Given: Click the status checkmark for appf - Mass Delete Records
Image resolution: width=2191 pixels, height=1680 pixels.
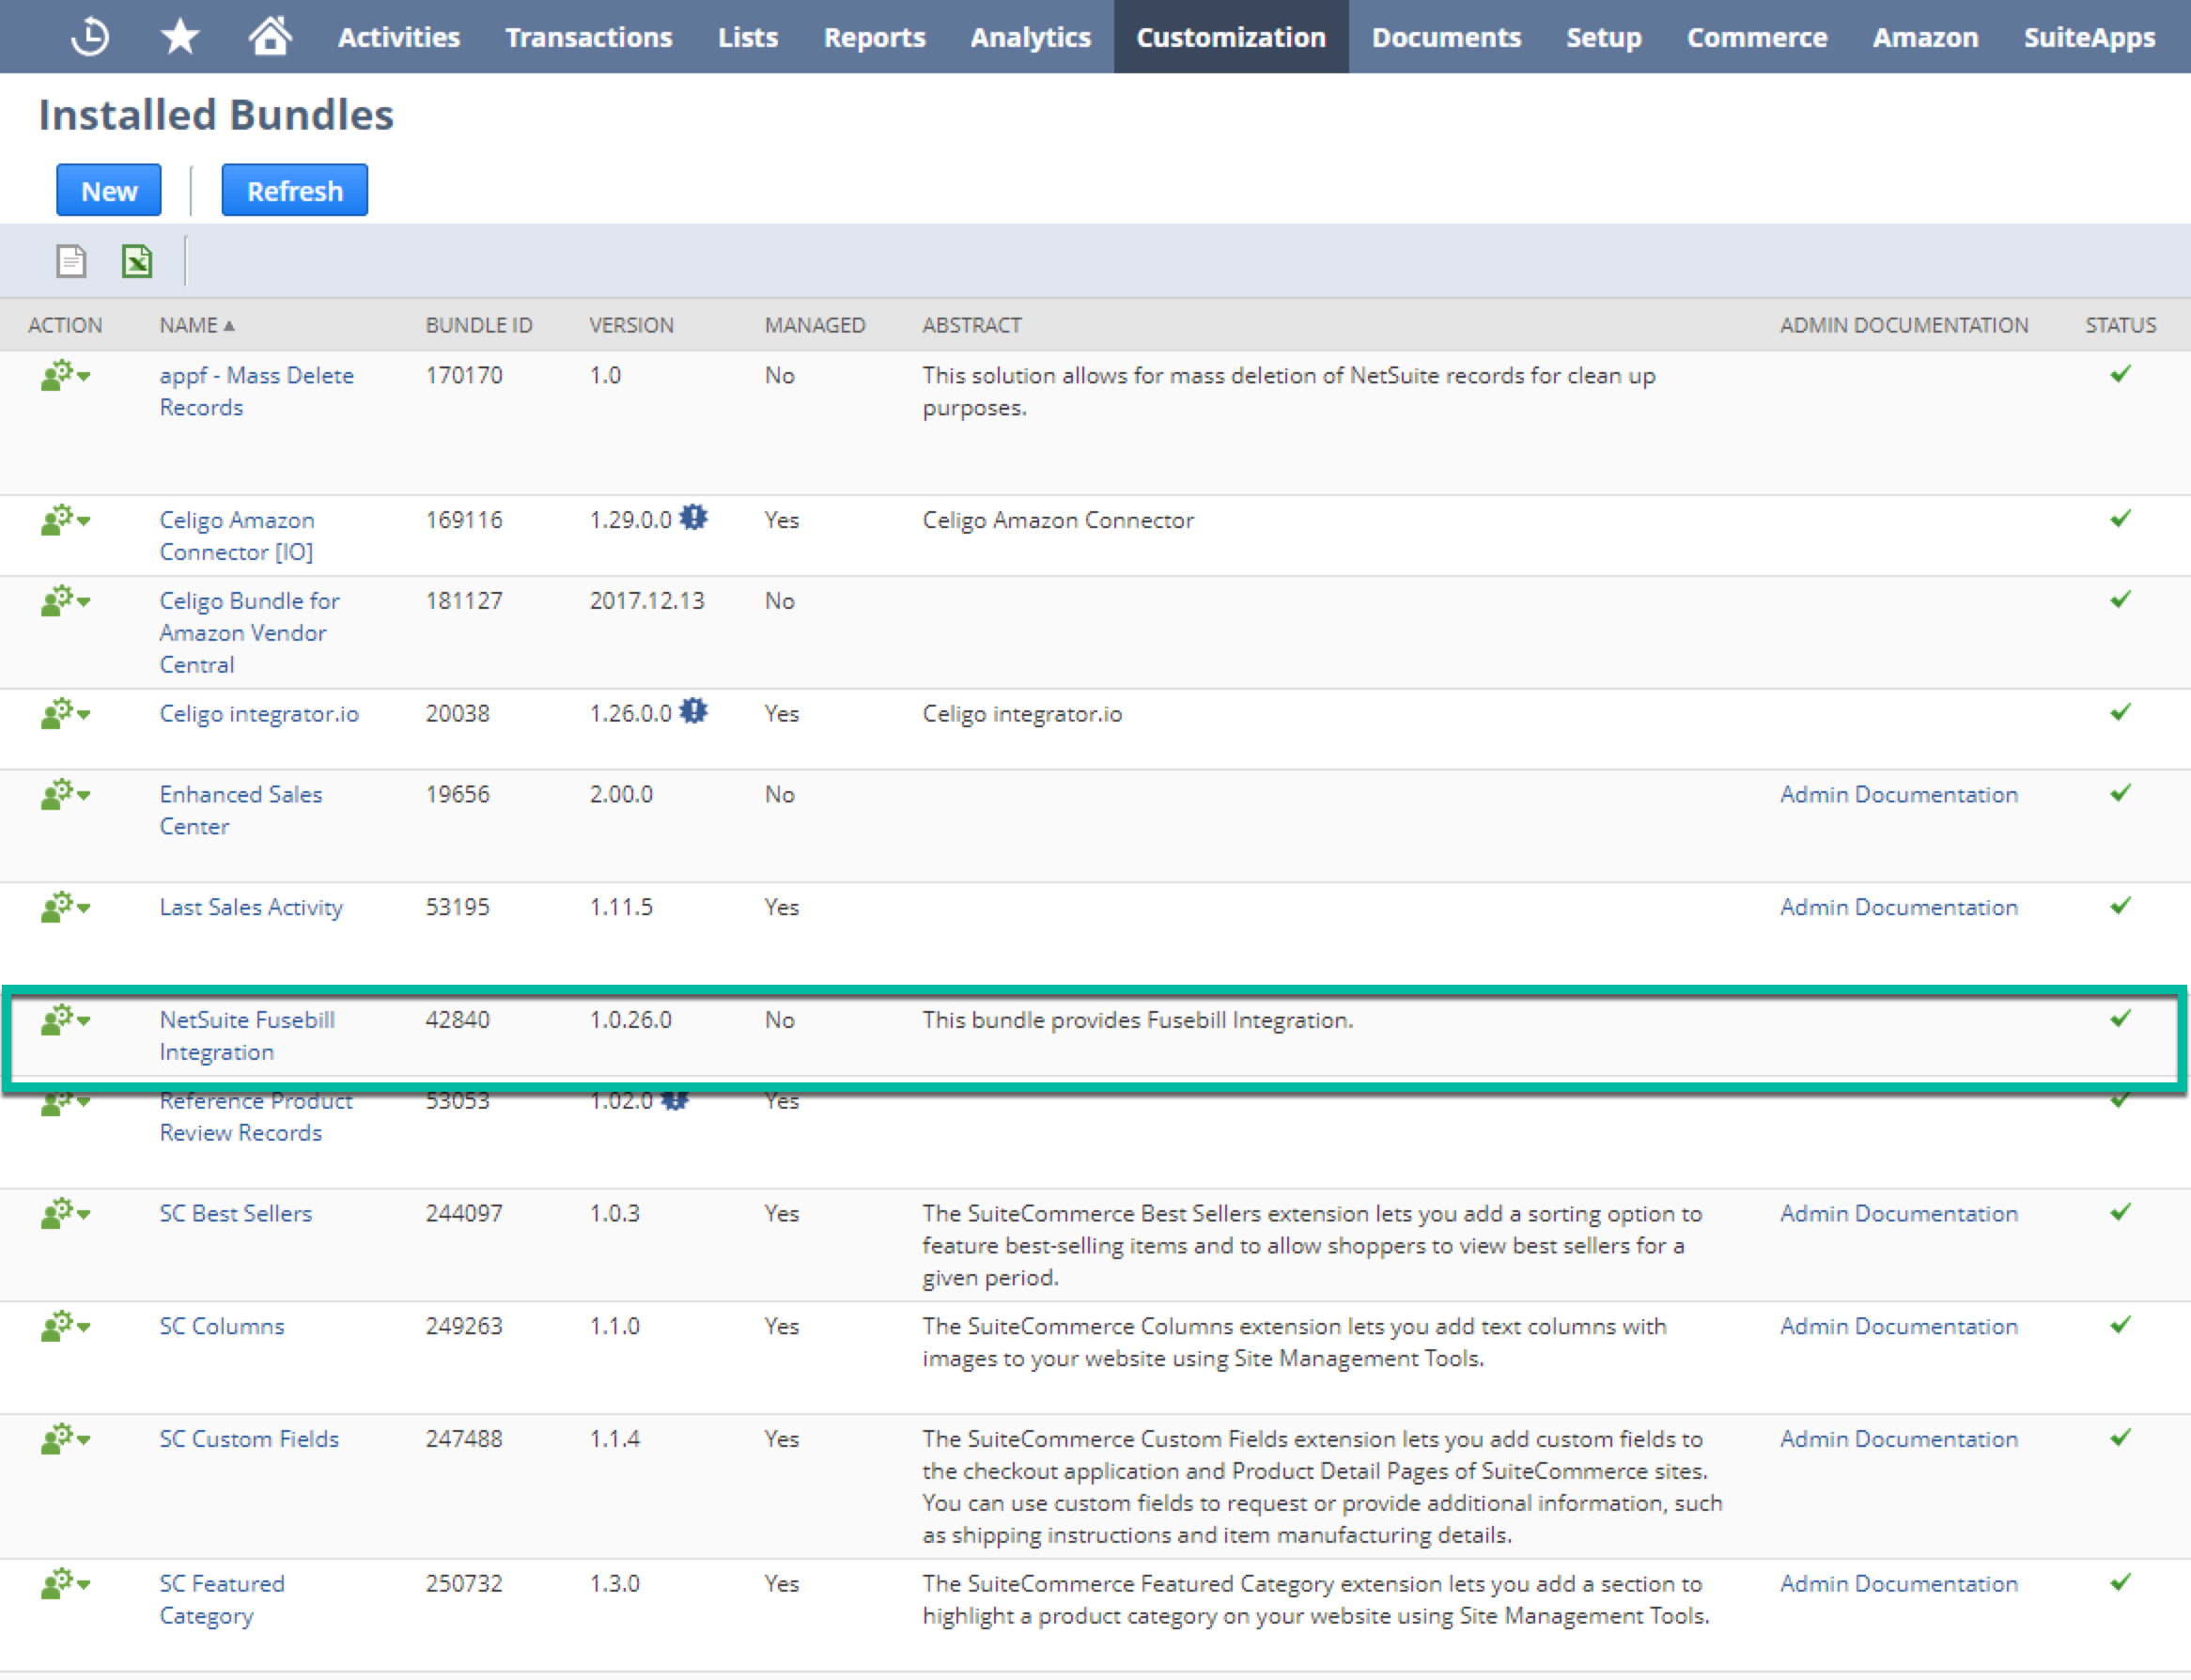Looking at the screenshot, I should click(2120, 374).
